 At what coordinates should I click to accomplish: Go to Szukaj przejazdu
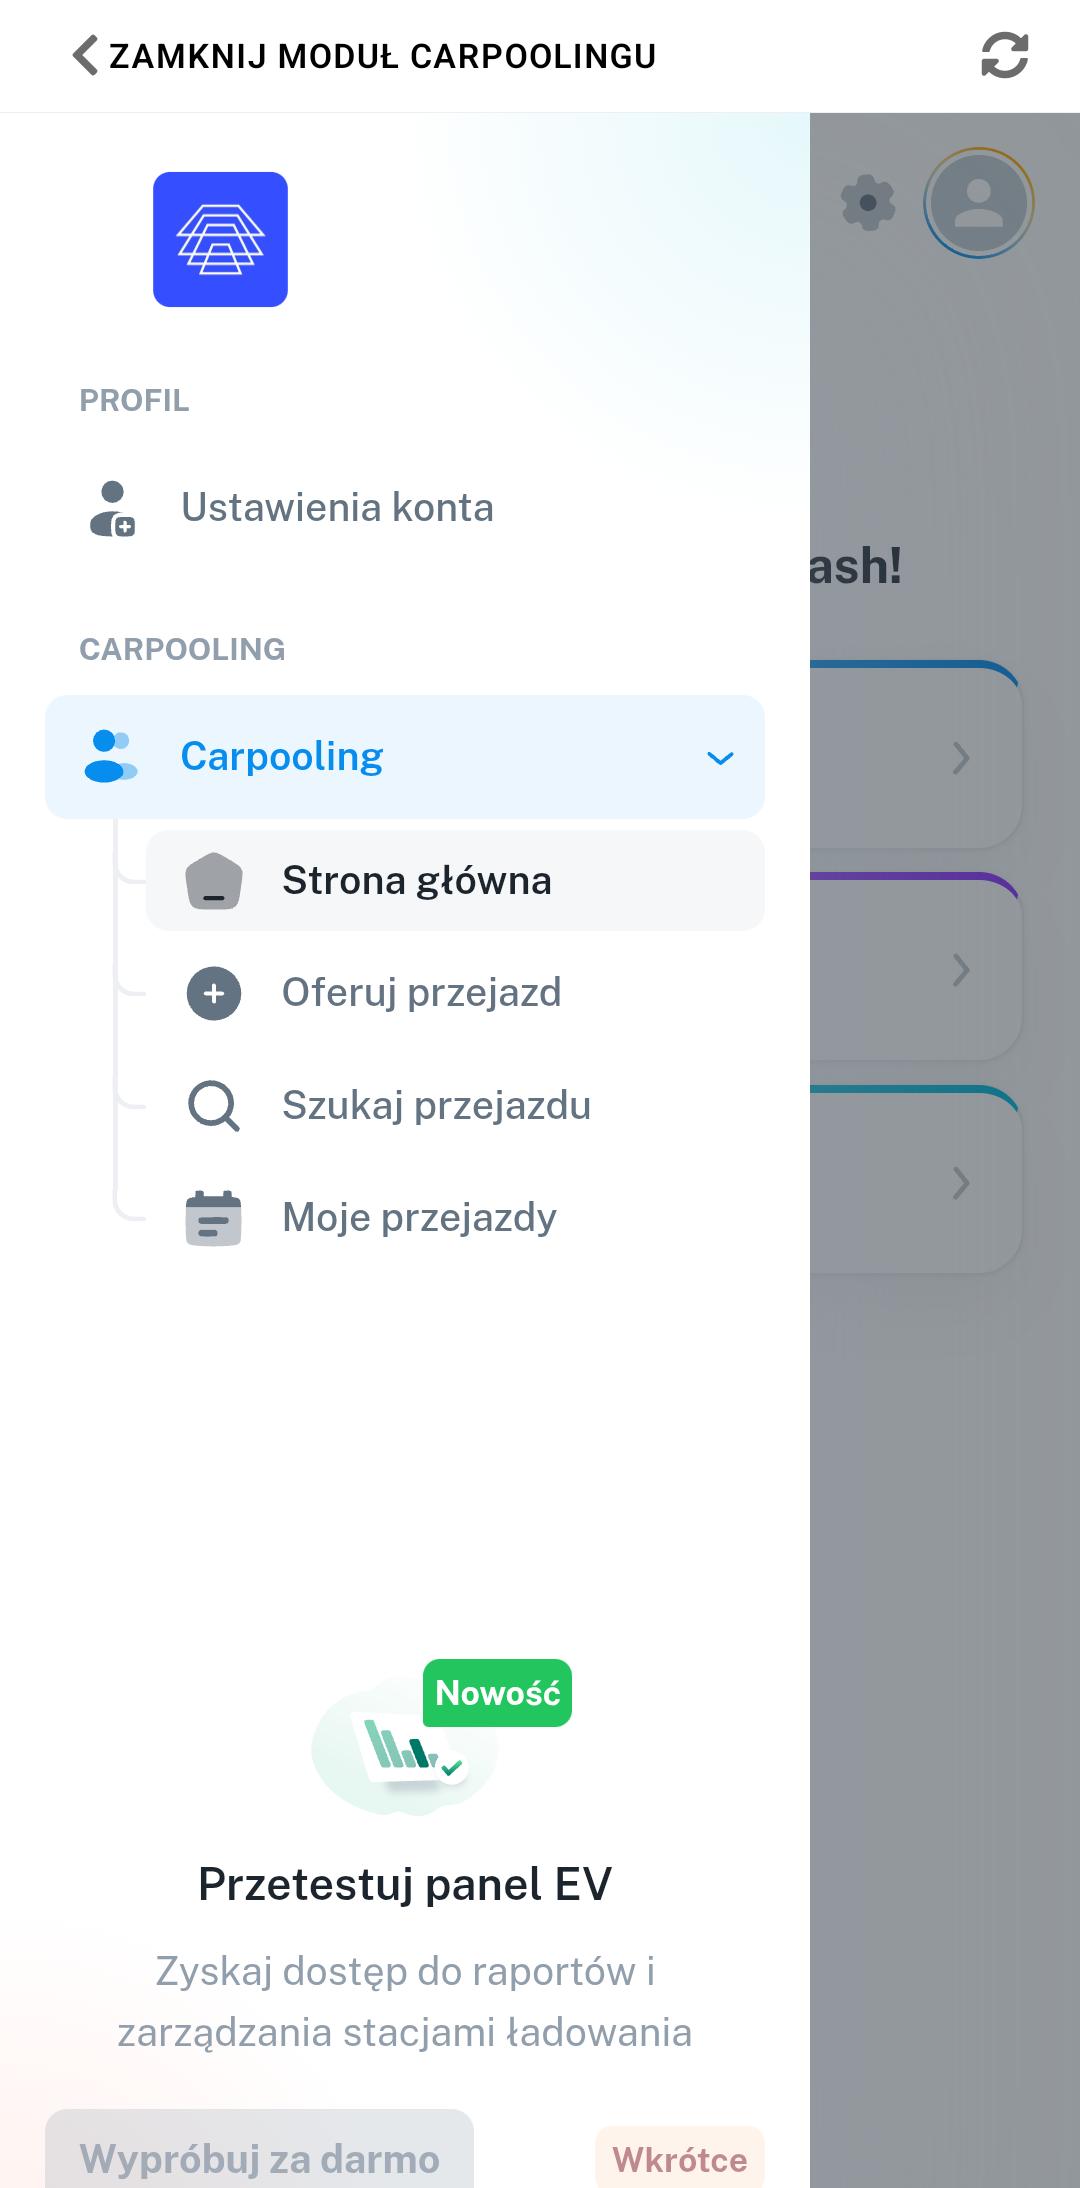coord(436,1106)
